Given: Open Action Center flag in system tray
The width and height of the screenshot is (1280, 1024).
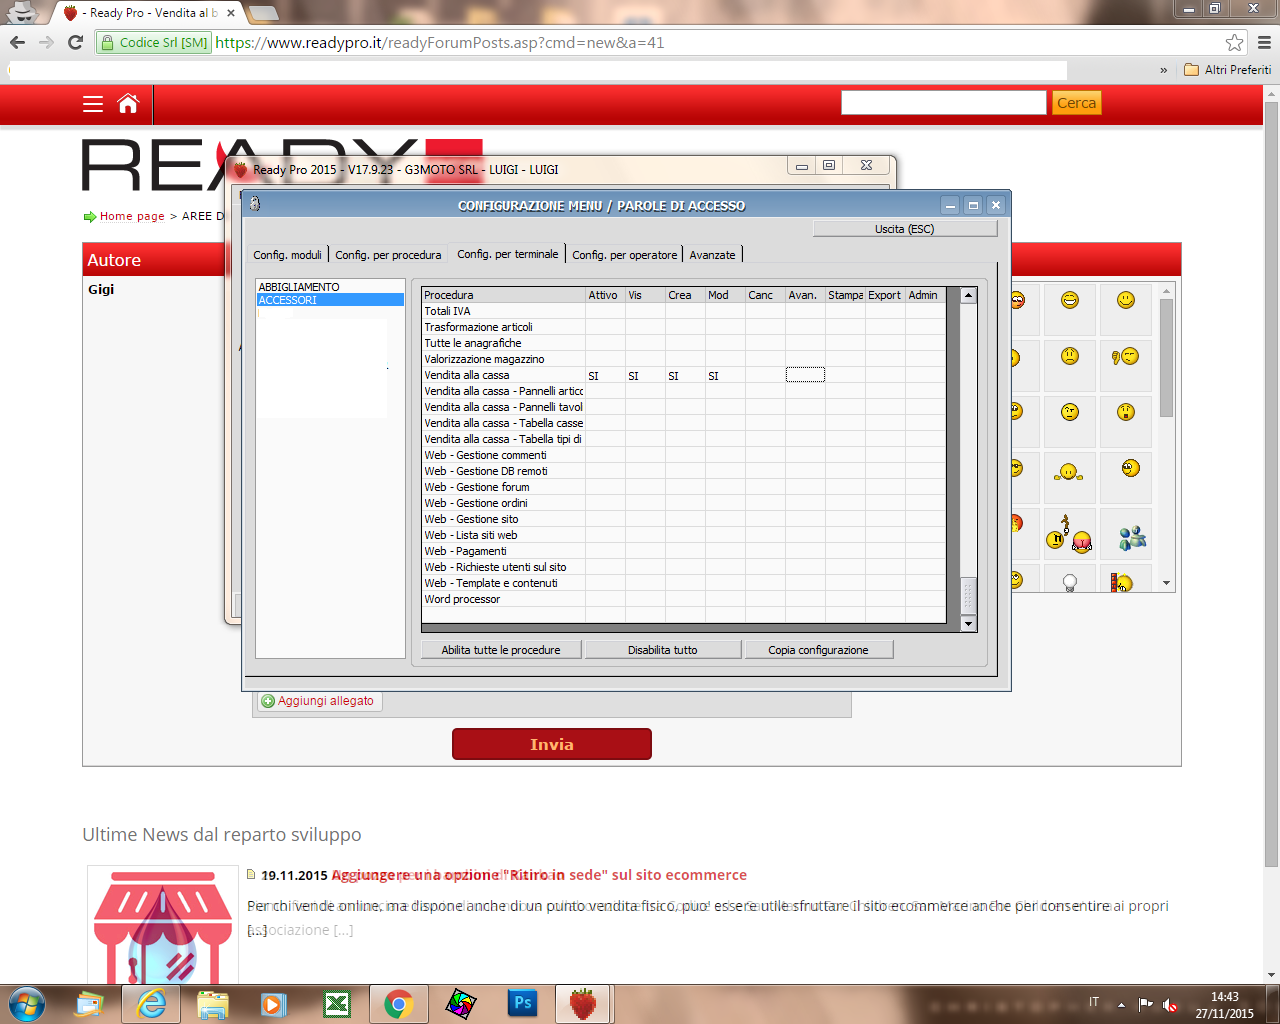Looking at the screenshot, I should tap(1146, 1004).
